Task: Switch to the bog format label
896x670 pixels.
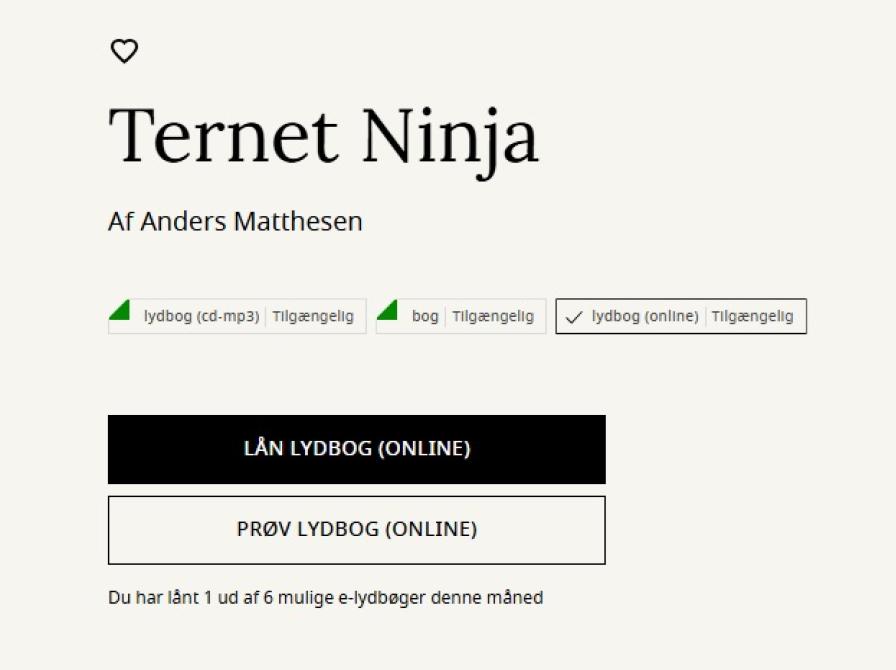Action: coord(425,316)
